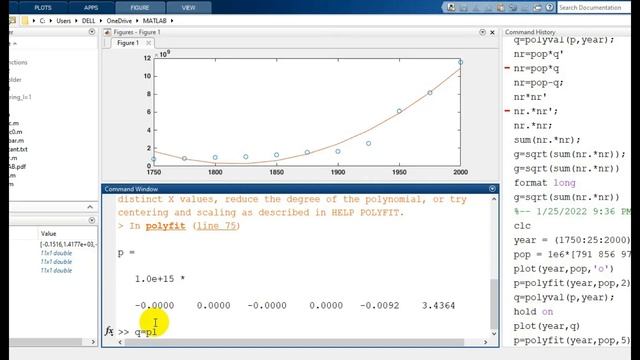Click Users in the folder path

(64, 20)
